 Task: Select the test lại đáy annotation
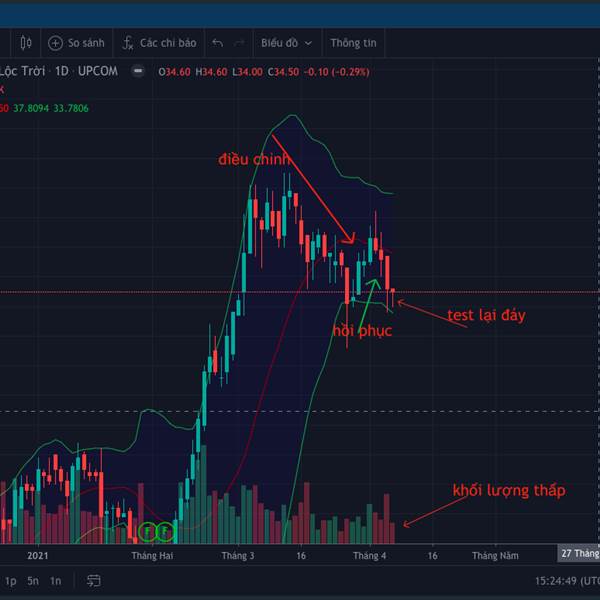pyautogui.click(x=486, y=315)
